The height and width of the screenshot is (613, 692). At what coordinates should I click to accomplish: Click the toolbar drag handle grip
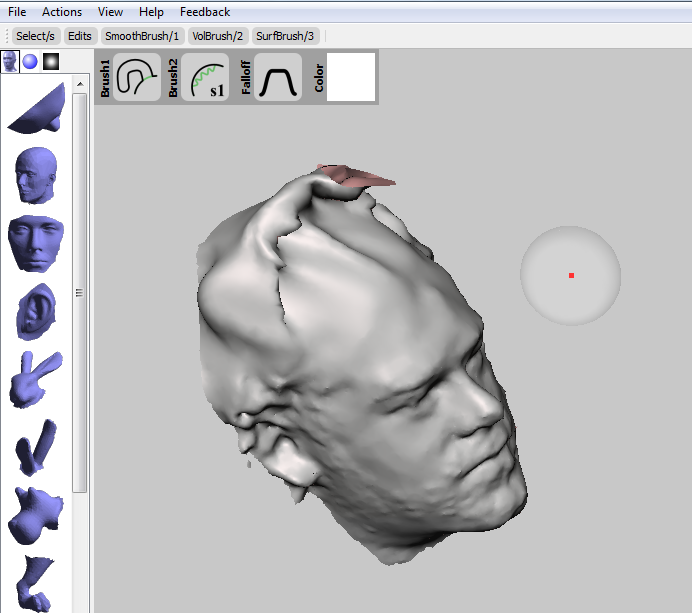(x=7, y=36)
